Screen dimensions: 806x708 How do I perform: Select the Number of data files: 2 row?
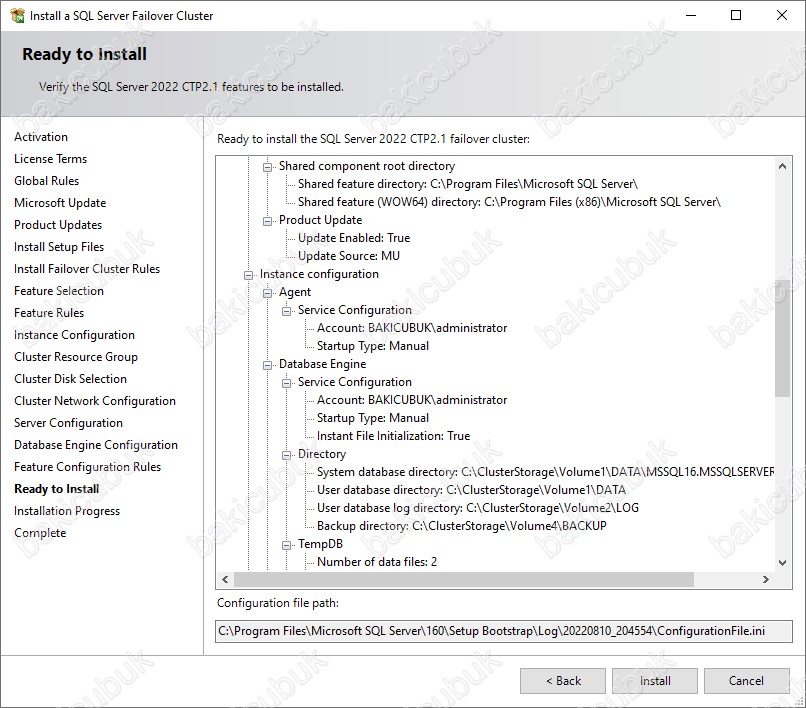(377, 562)
